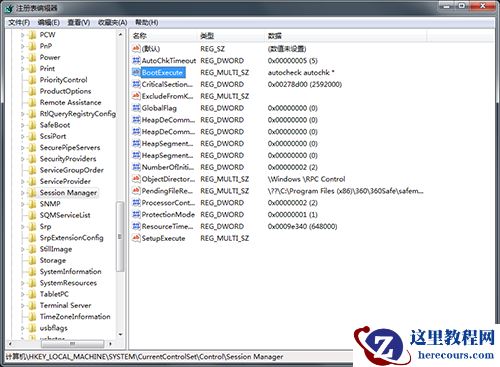
Task: Click the NumberOfIniti... value icon
Action: tap(136, 167)
